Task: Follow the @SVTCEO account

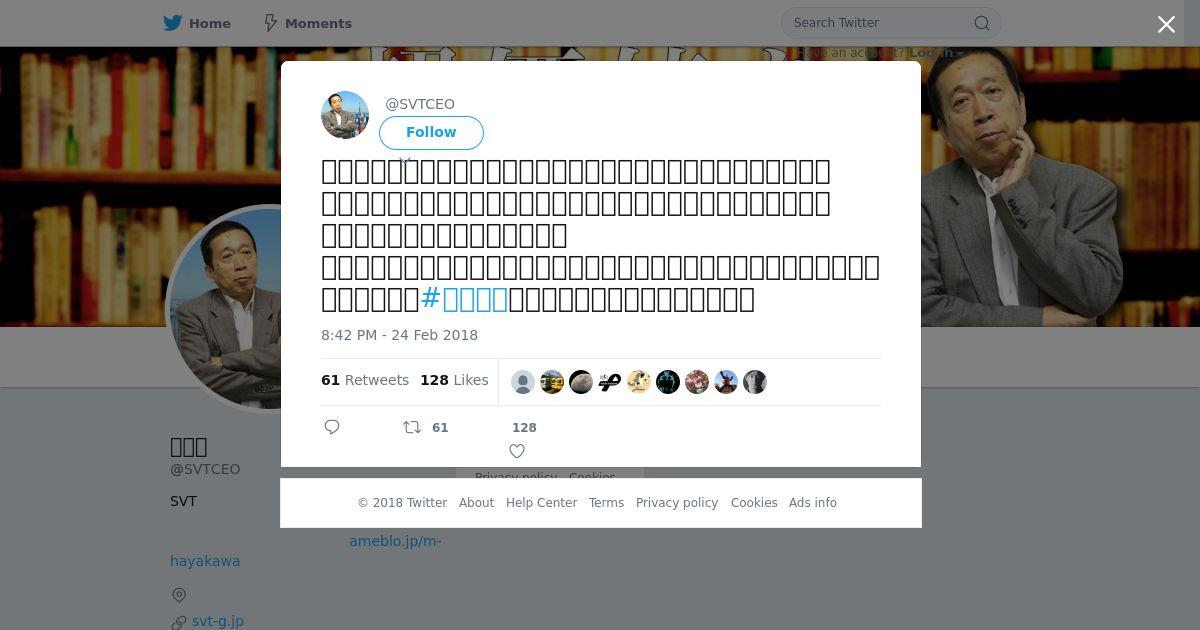Action: 431,132
